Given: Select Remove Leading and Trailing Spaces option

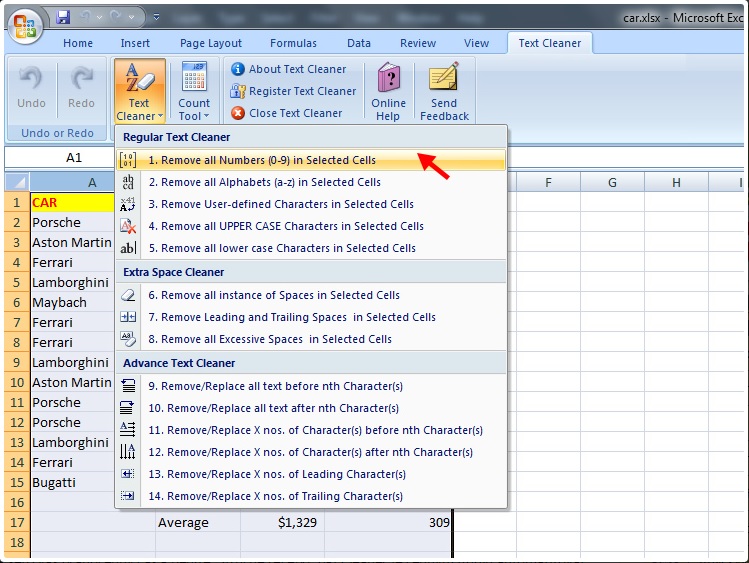Looking at the screenshot, I should pos(292,317).
